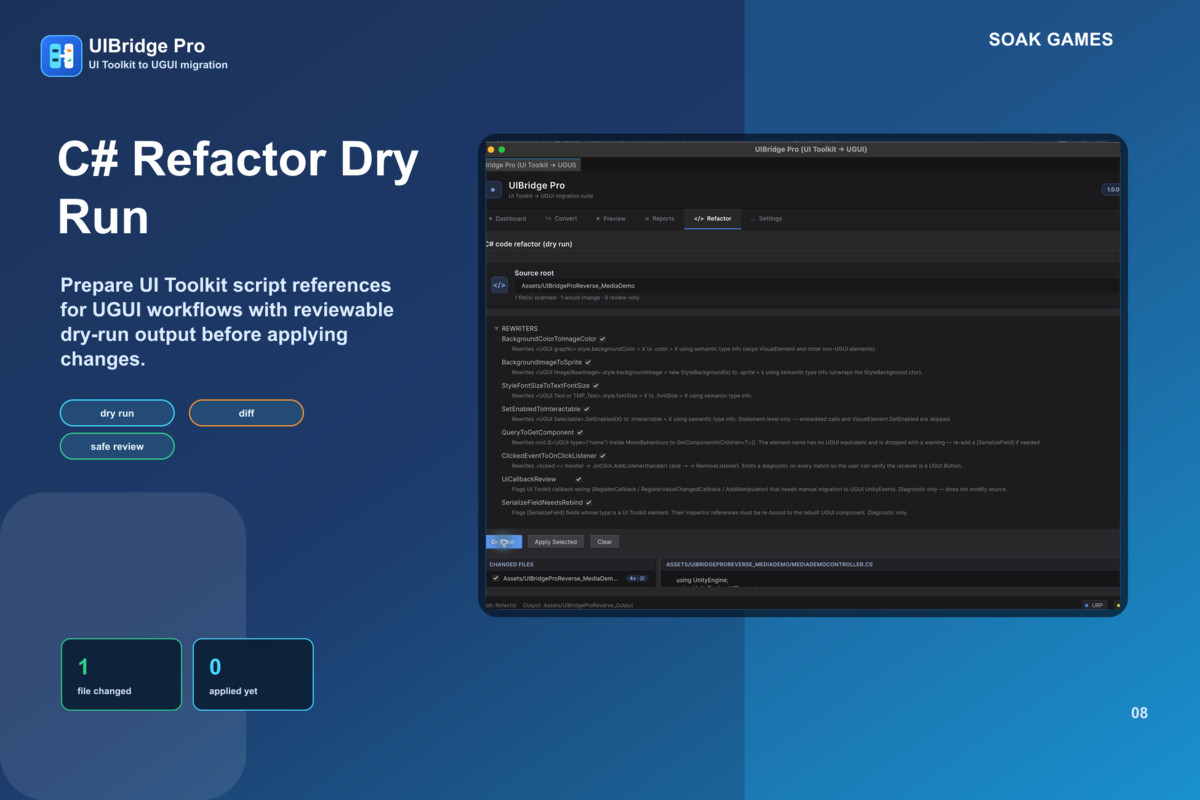
Task: Open the Reports tab
Action: pos(660,218)
